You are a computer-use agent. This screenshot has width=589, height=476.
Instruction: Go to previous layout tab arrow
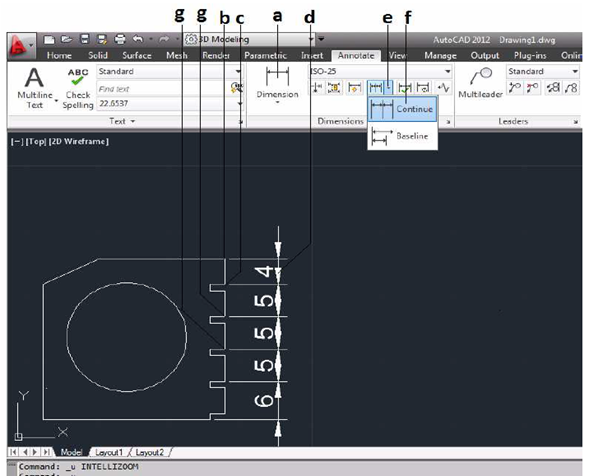point(25,452)
